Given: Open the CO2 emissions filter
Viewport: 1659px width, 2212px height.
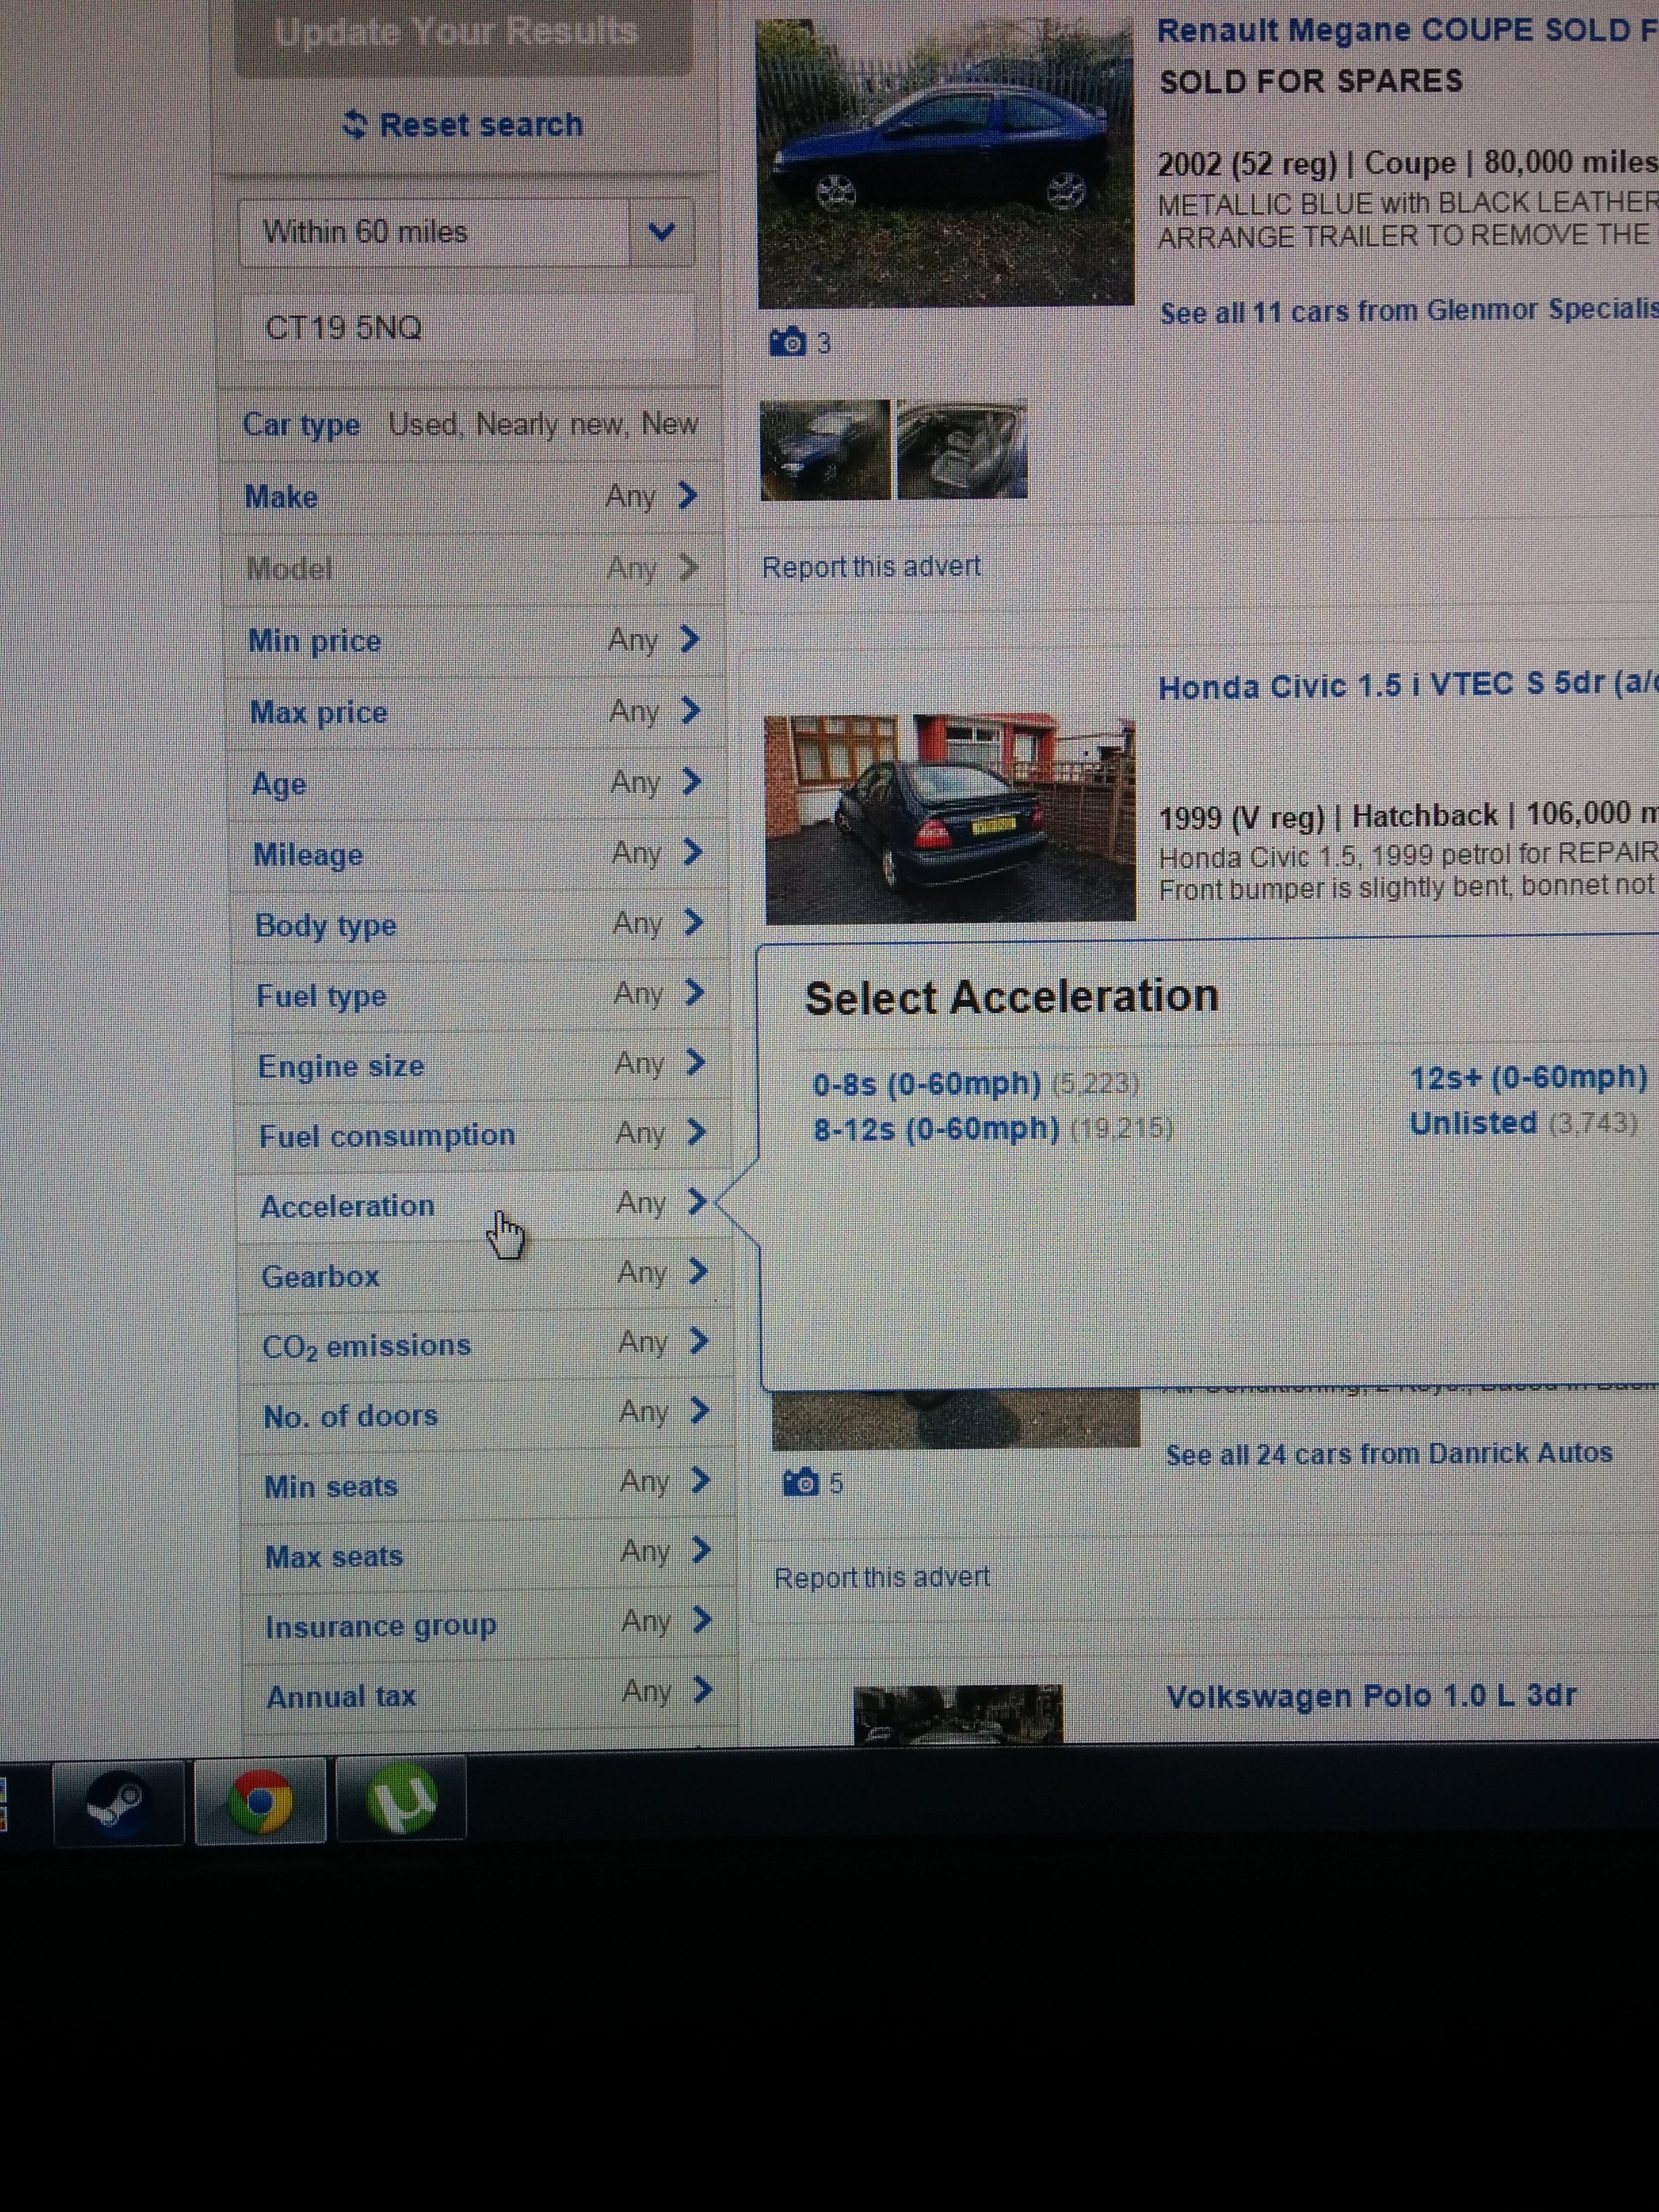Looking at the screenshot, I should pos(487,1345).
